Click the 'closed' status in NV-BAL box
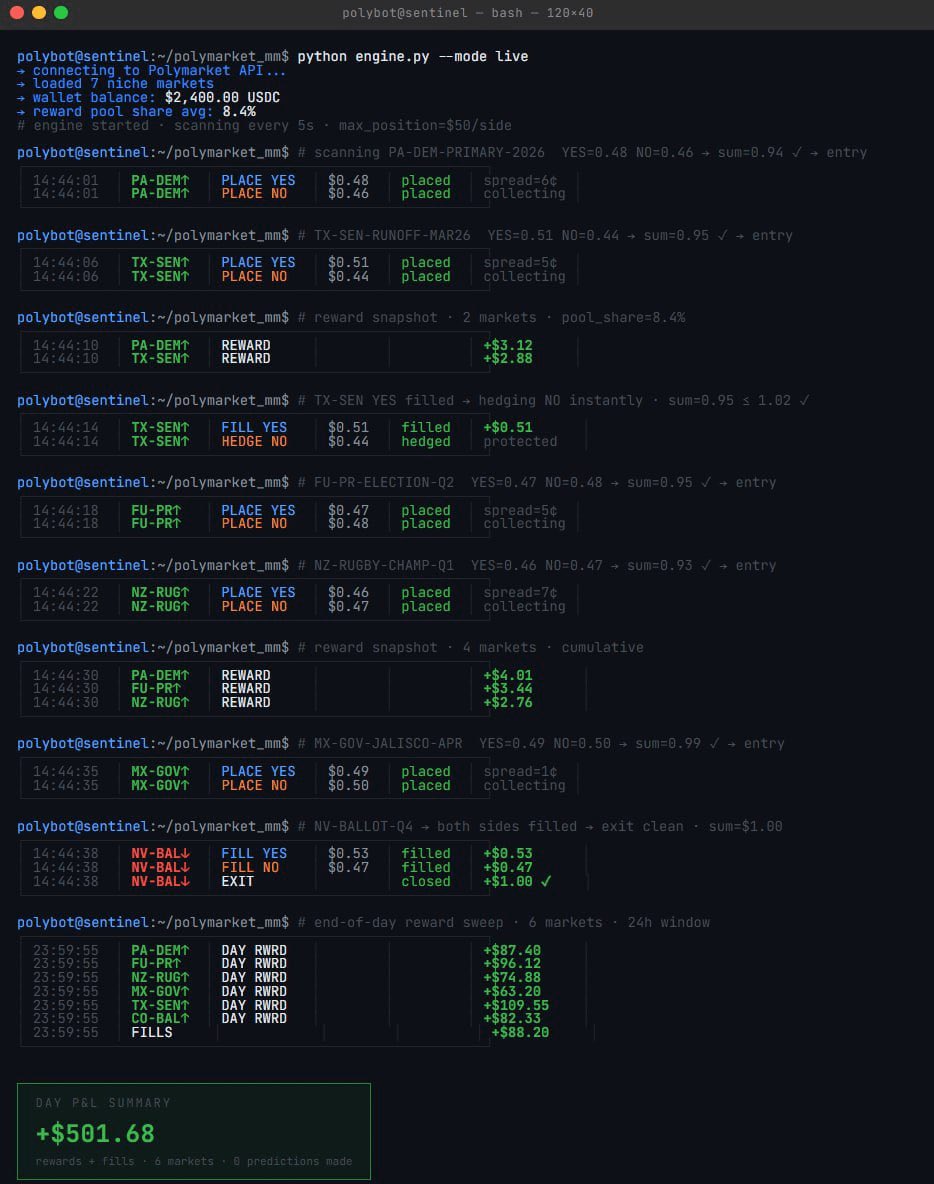 [x=426, y=881]
